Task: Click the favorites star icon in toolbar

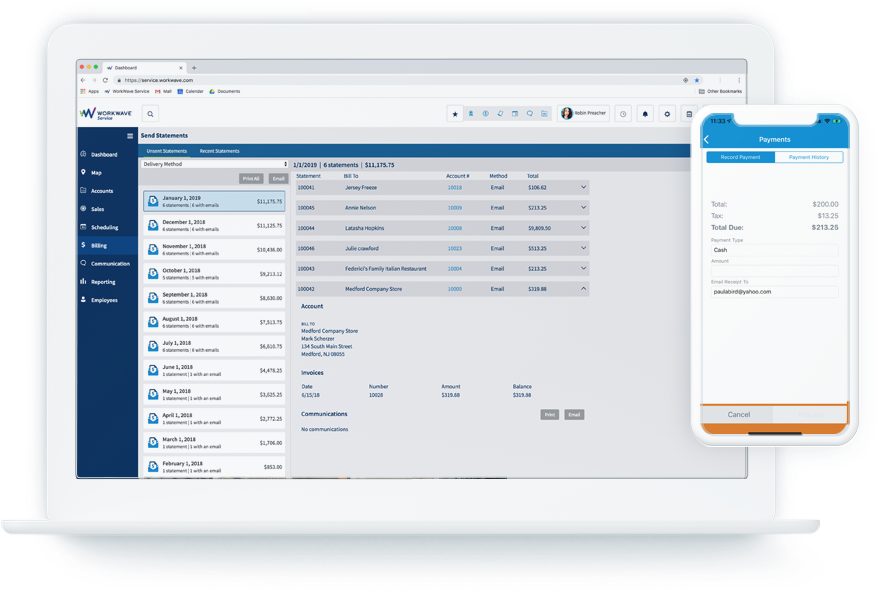Action: point(456,114)
